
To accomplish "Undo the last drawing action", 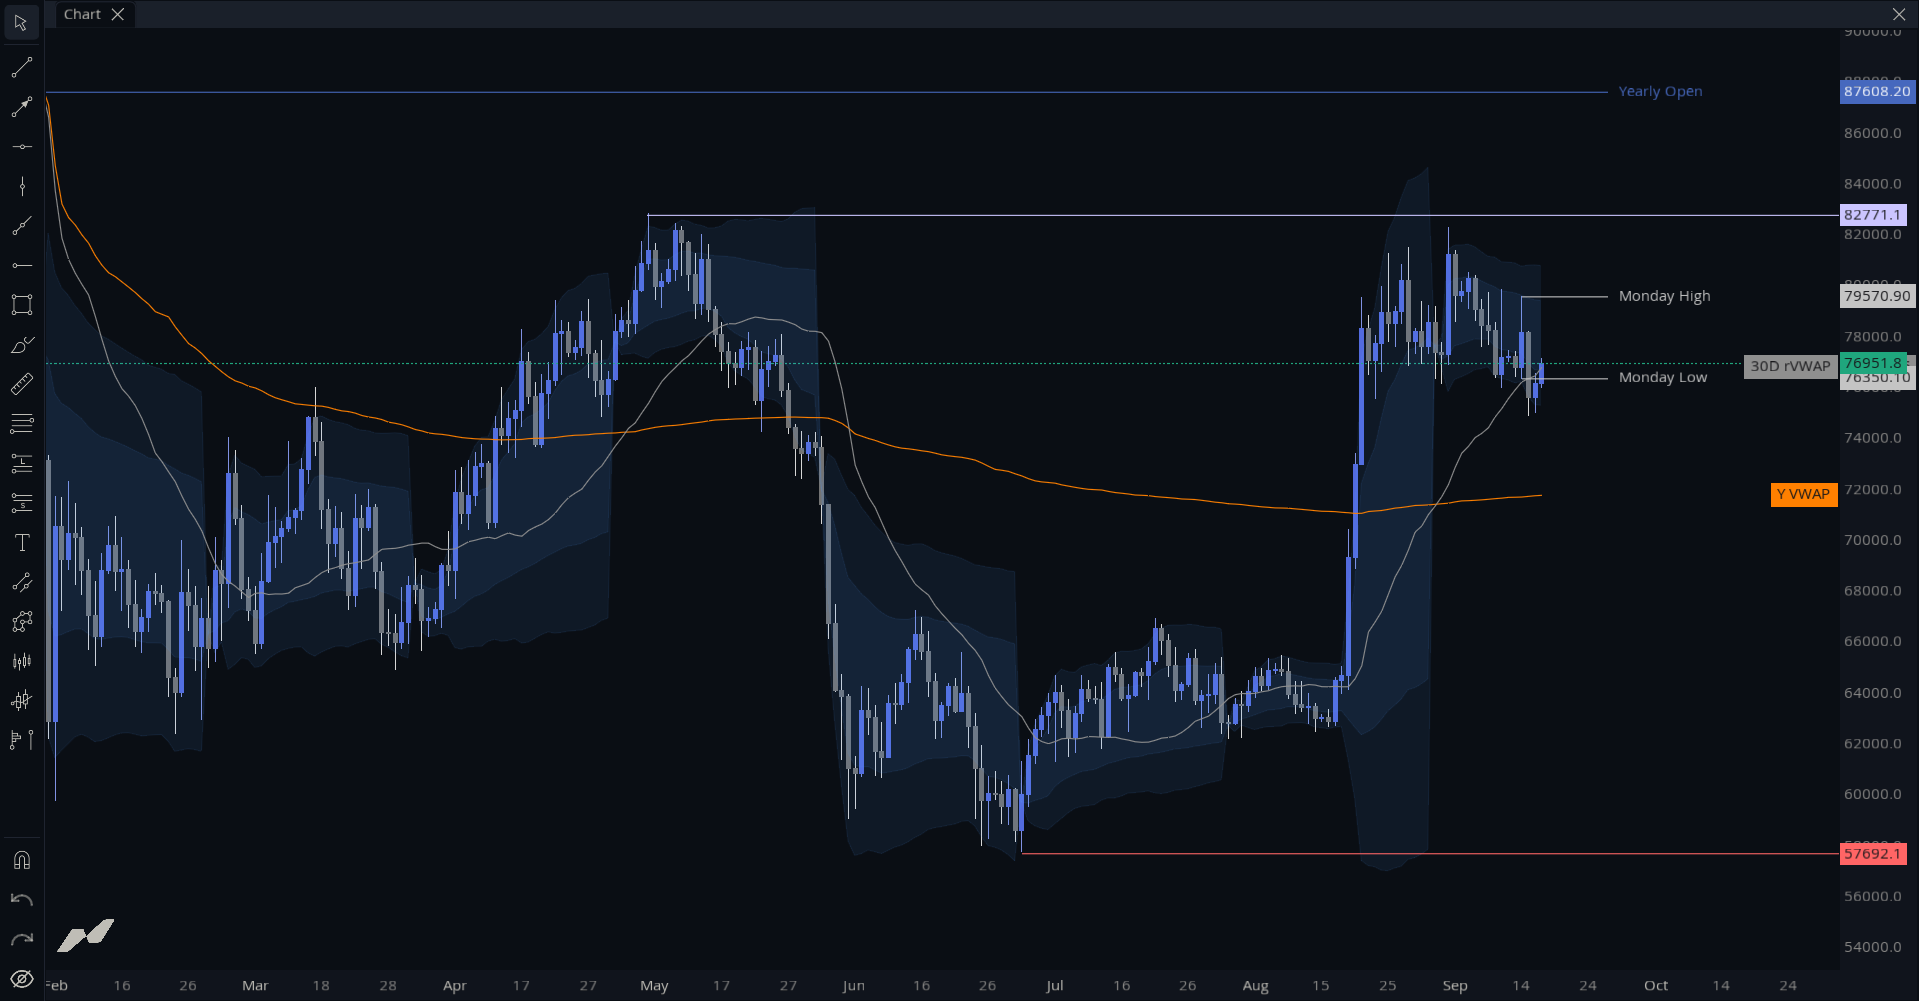I will coord(21,900).
